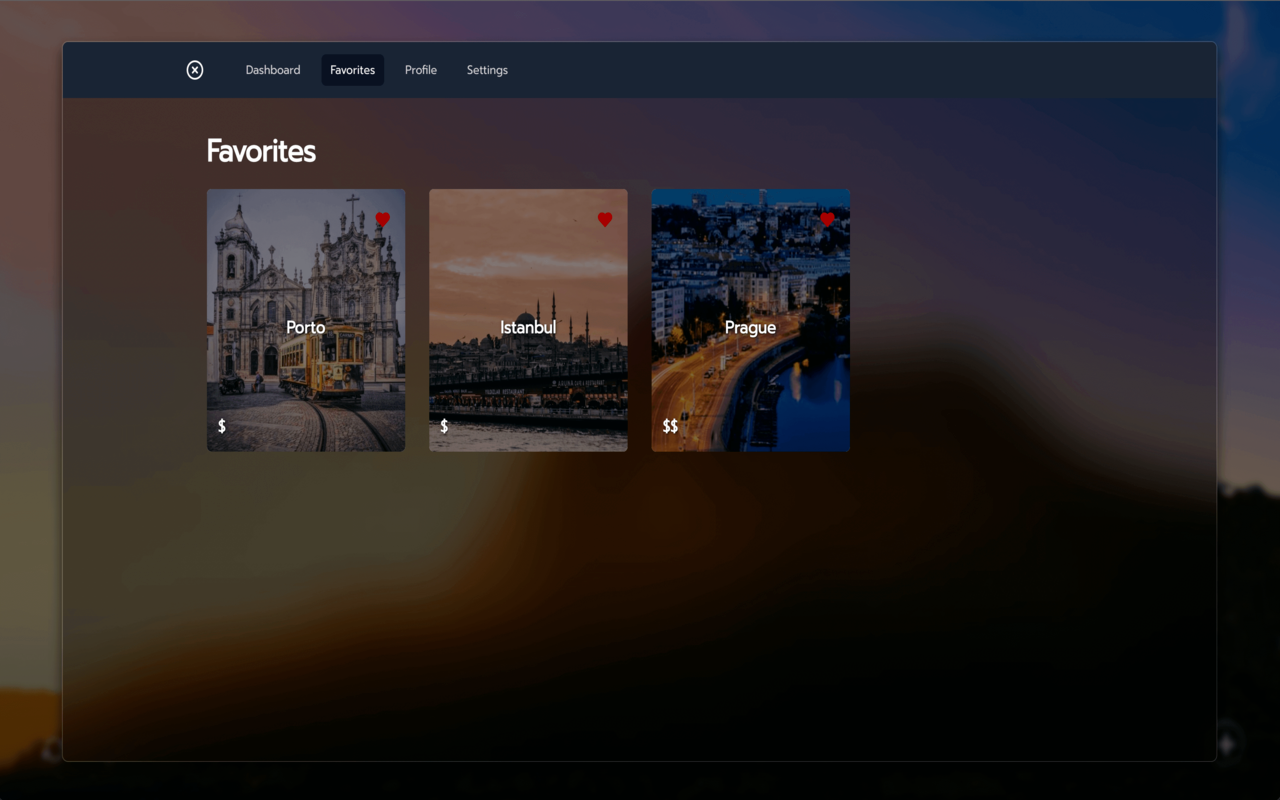Image resolution: width=1280 pixels, height=800 pixels.
Task: Select the Favorites tab
Action: coord(352,70)
